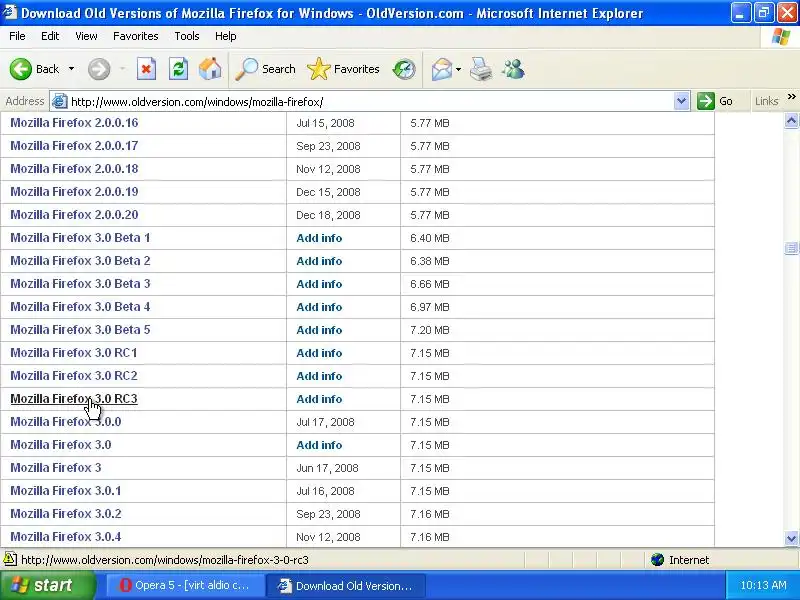Open the Favorites menu
800x600 pixels.
coord(136,36)
